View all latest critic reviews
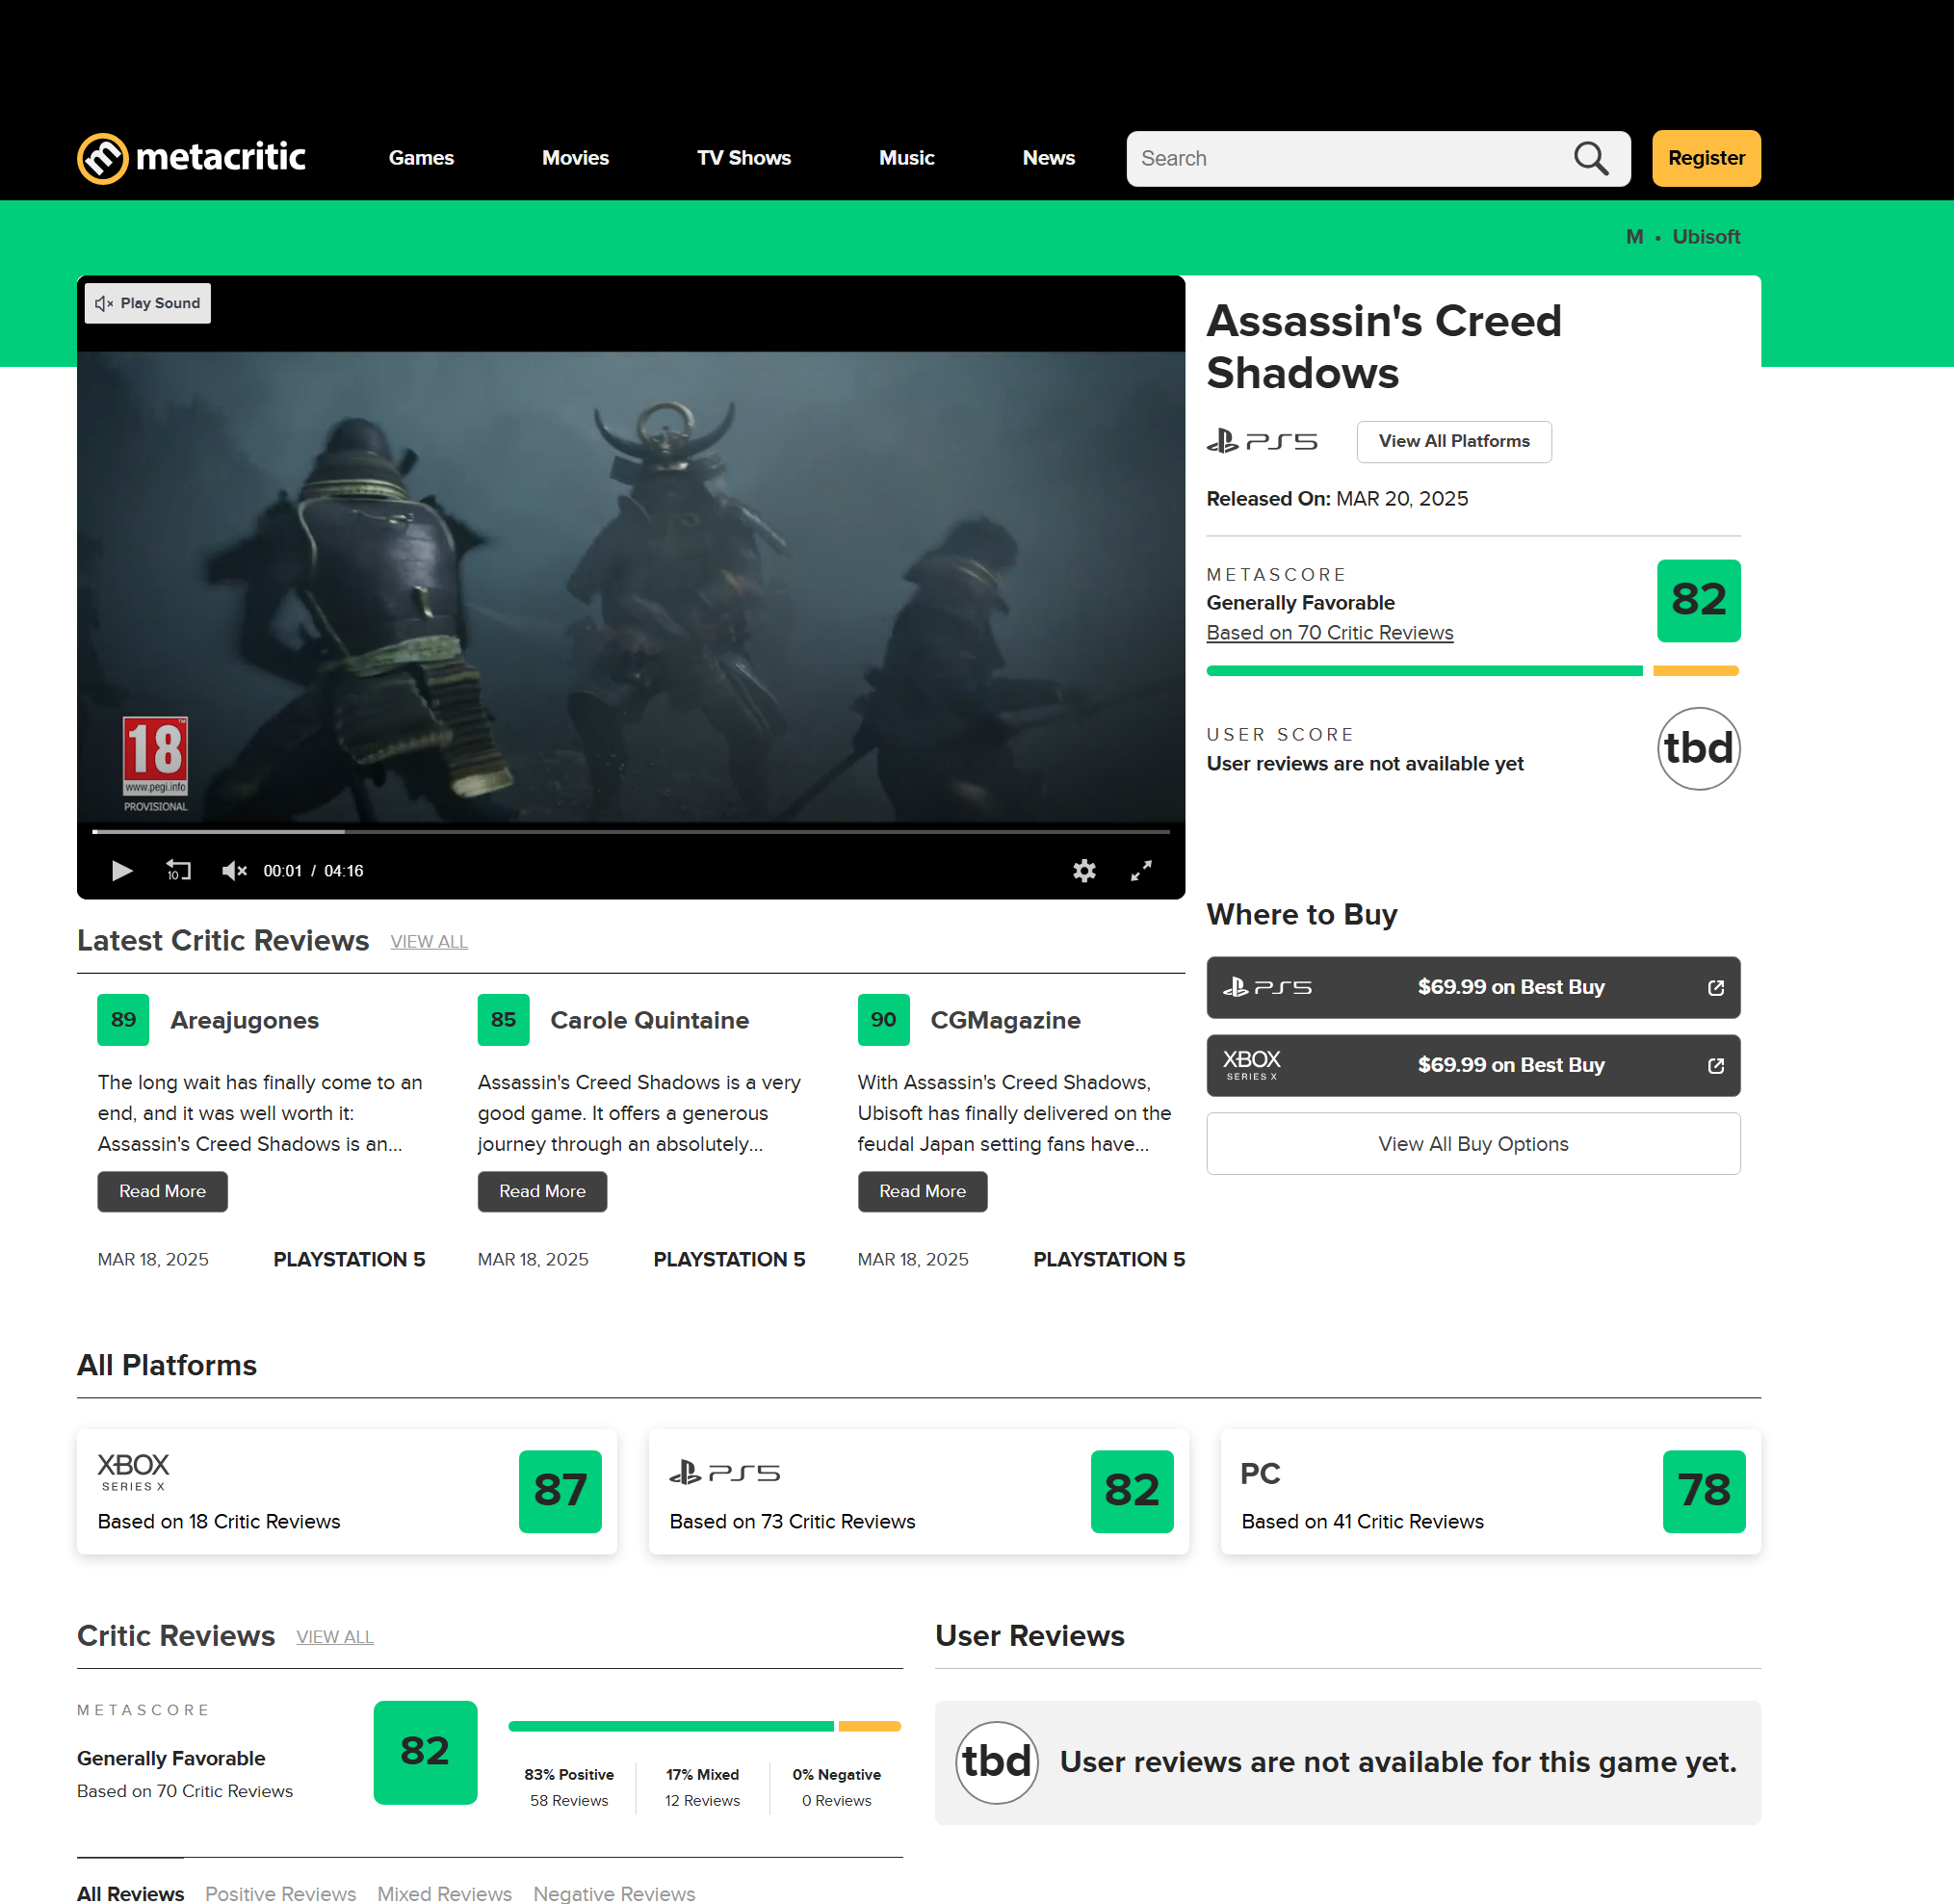The width and height of the screenshot is (1954, 1904). pyautogui.click(x=429, y=942)
